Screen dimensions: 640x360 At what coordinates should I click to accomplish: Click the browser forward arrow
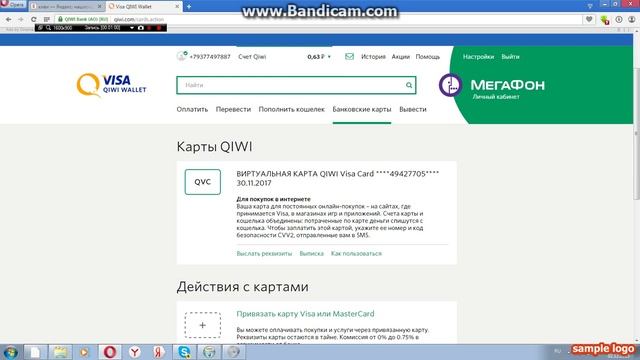click(21, 19)
